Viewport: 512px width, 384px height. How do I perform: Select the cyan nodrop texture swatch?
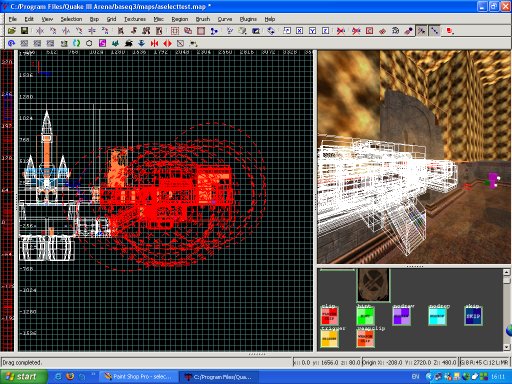coord(437,316)
